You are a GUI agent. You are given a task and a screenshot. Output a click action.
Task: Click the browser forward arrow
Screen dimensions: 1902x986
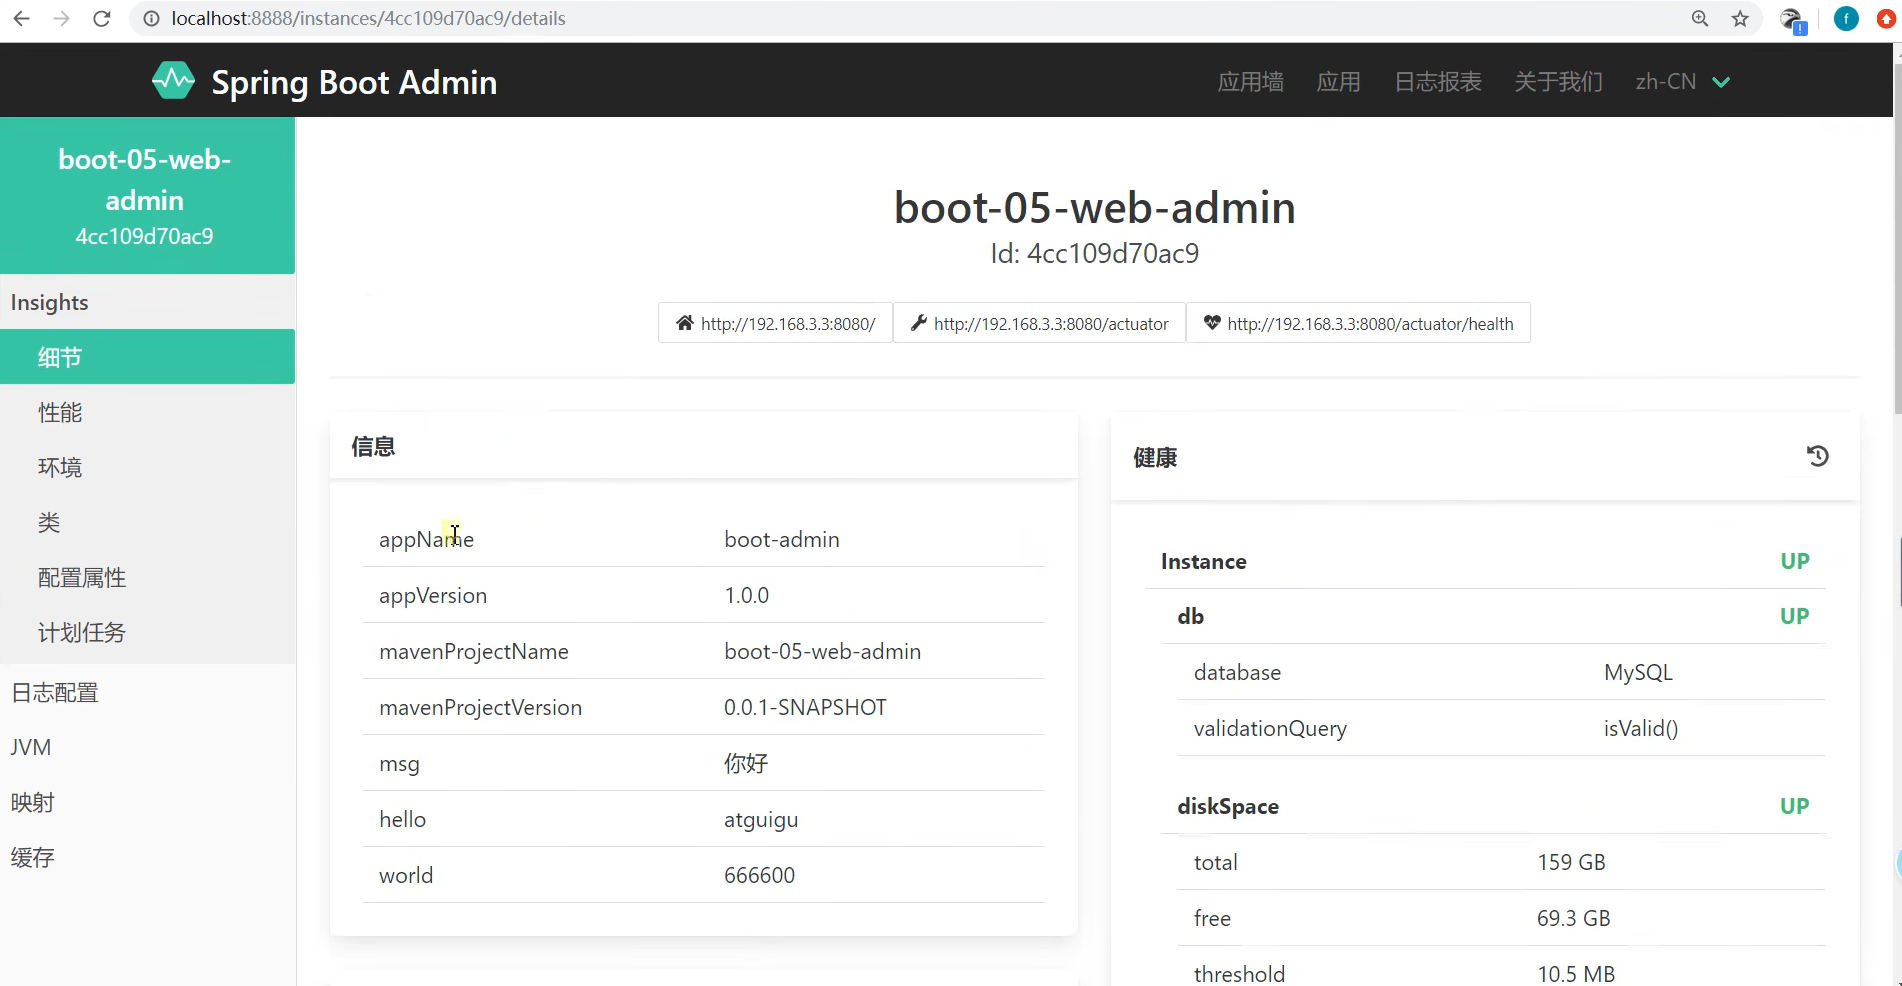pos(61,18)
